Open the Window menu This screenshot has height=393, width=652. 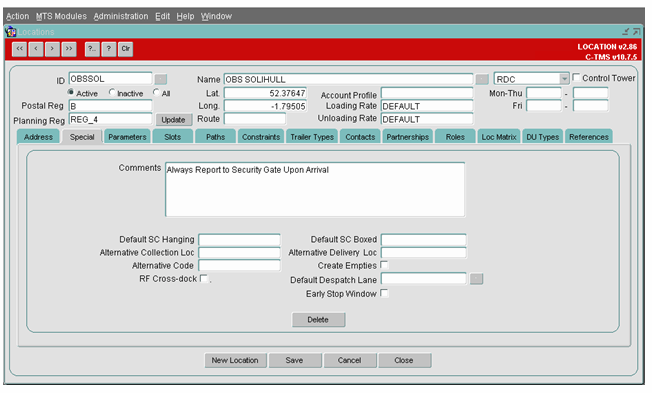pos(216,16)
